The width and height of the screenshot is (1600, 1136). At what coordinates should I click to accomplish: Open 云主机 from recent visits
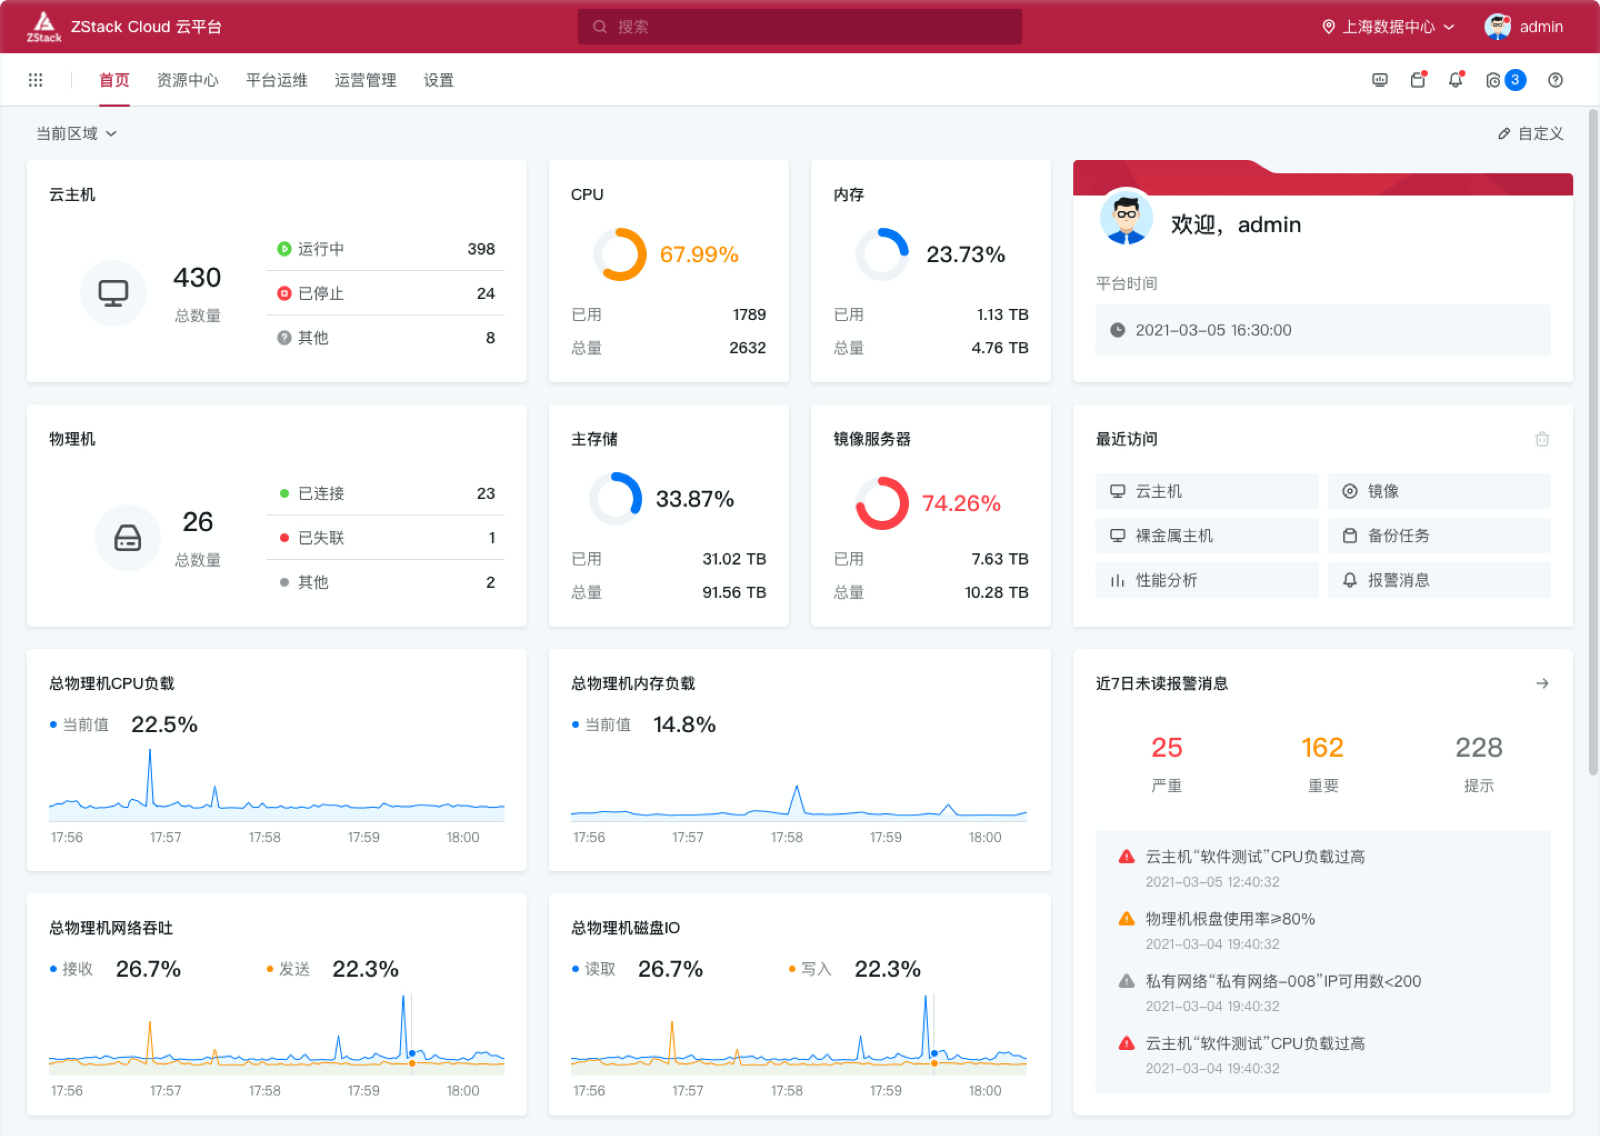[1206, 491]
